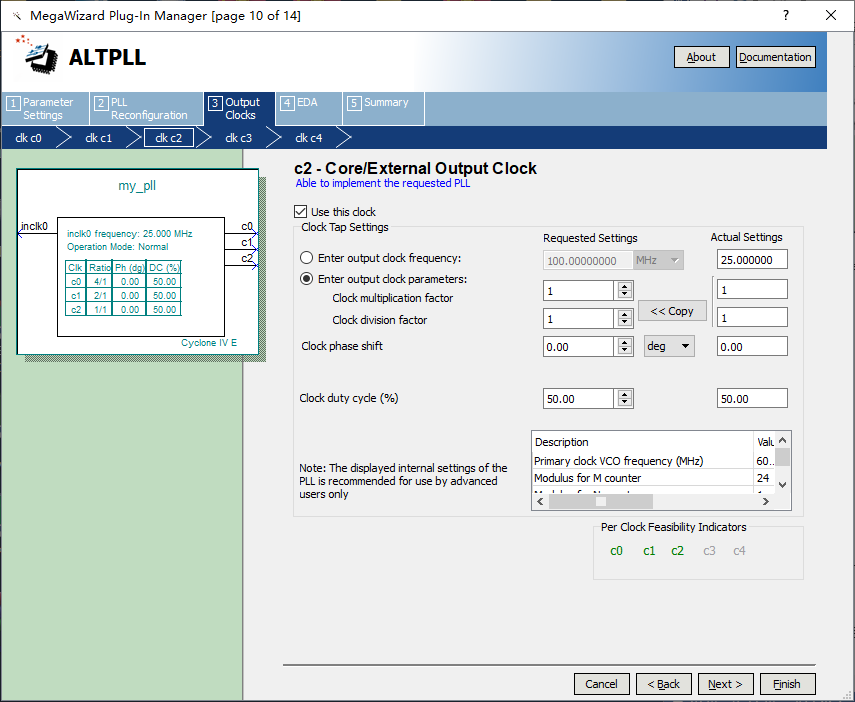Image resolution: width=855 pixels, height=702 pixels.
Task: Click the MegaWizard title bar icon
Action: [x=16, y=16]
